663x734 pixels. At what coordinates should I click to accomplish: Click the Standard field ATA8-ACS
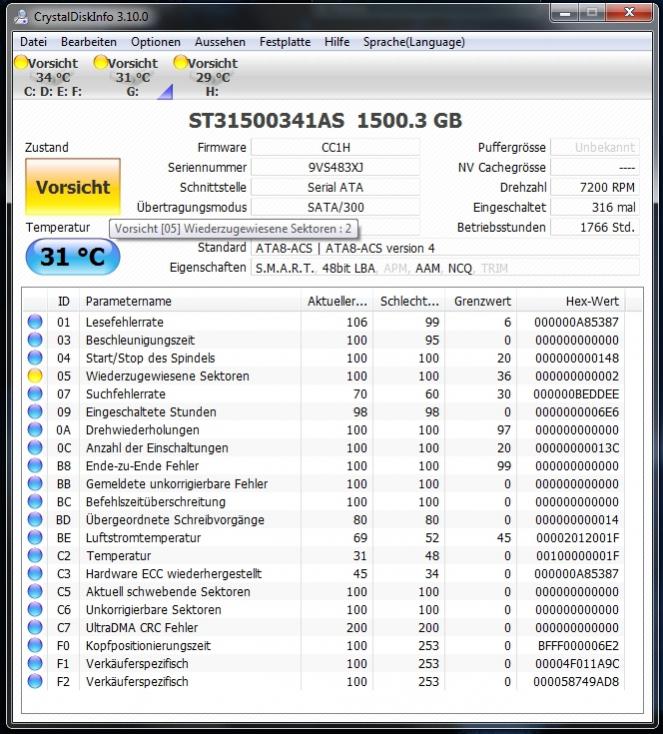tap(445, 248)
